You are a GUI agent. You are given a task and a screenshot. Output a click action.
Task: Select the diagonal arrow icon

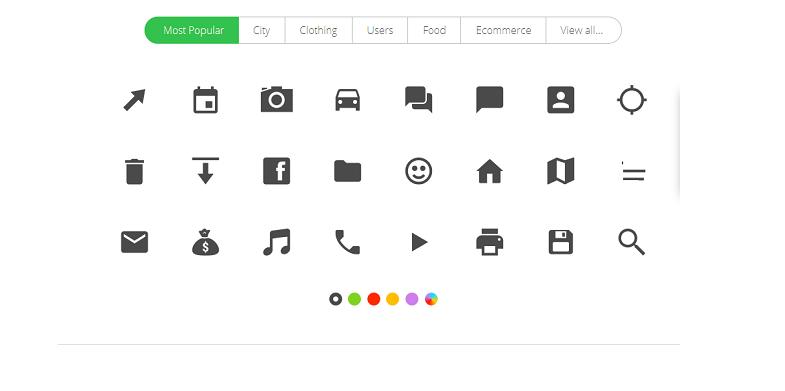click(134, 100)
